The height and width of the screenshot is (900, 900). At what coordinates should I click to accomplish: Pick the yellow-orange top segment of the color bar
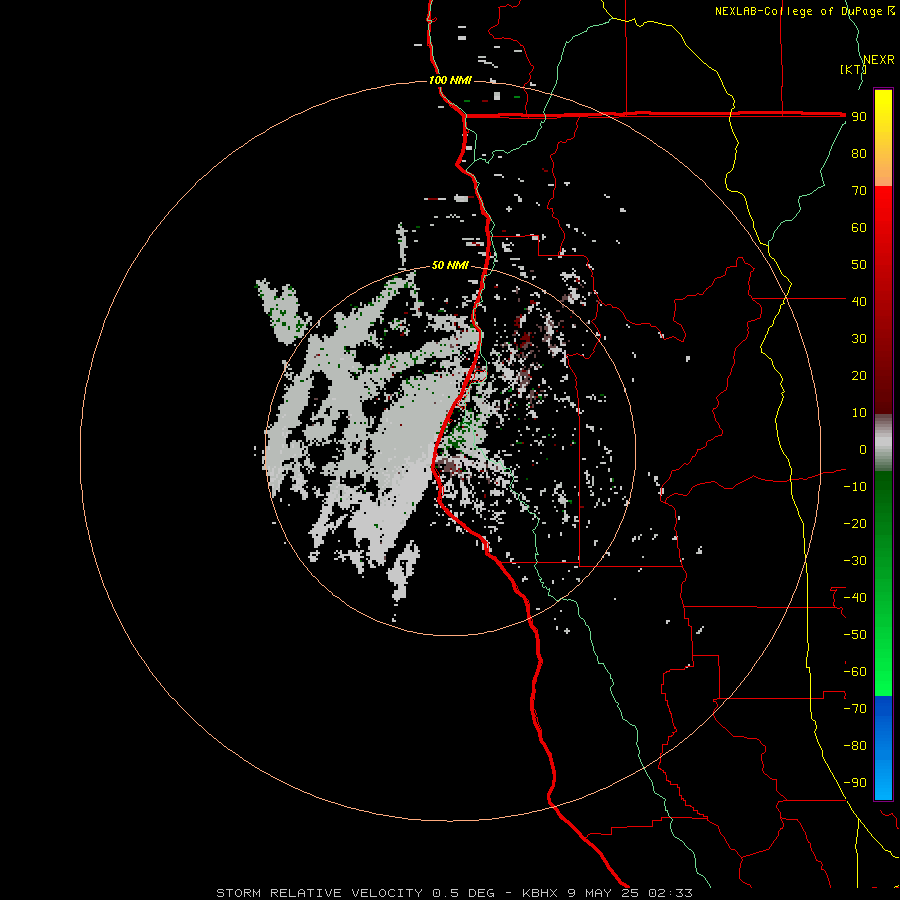(x=883, y=138)
